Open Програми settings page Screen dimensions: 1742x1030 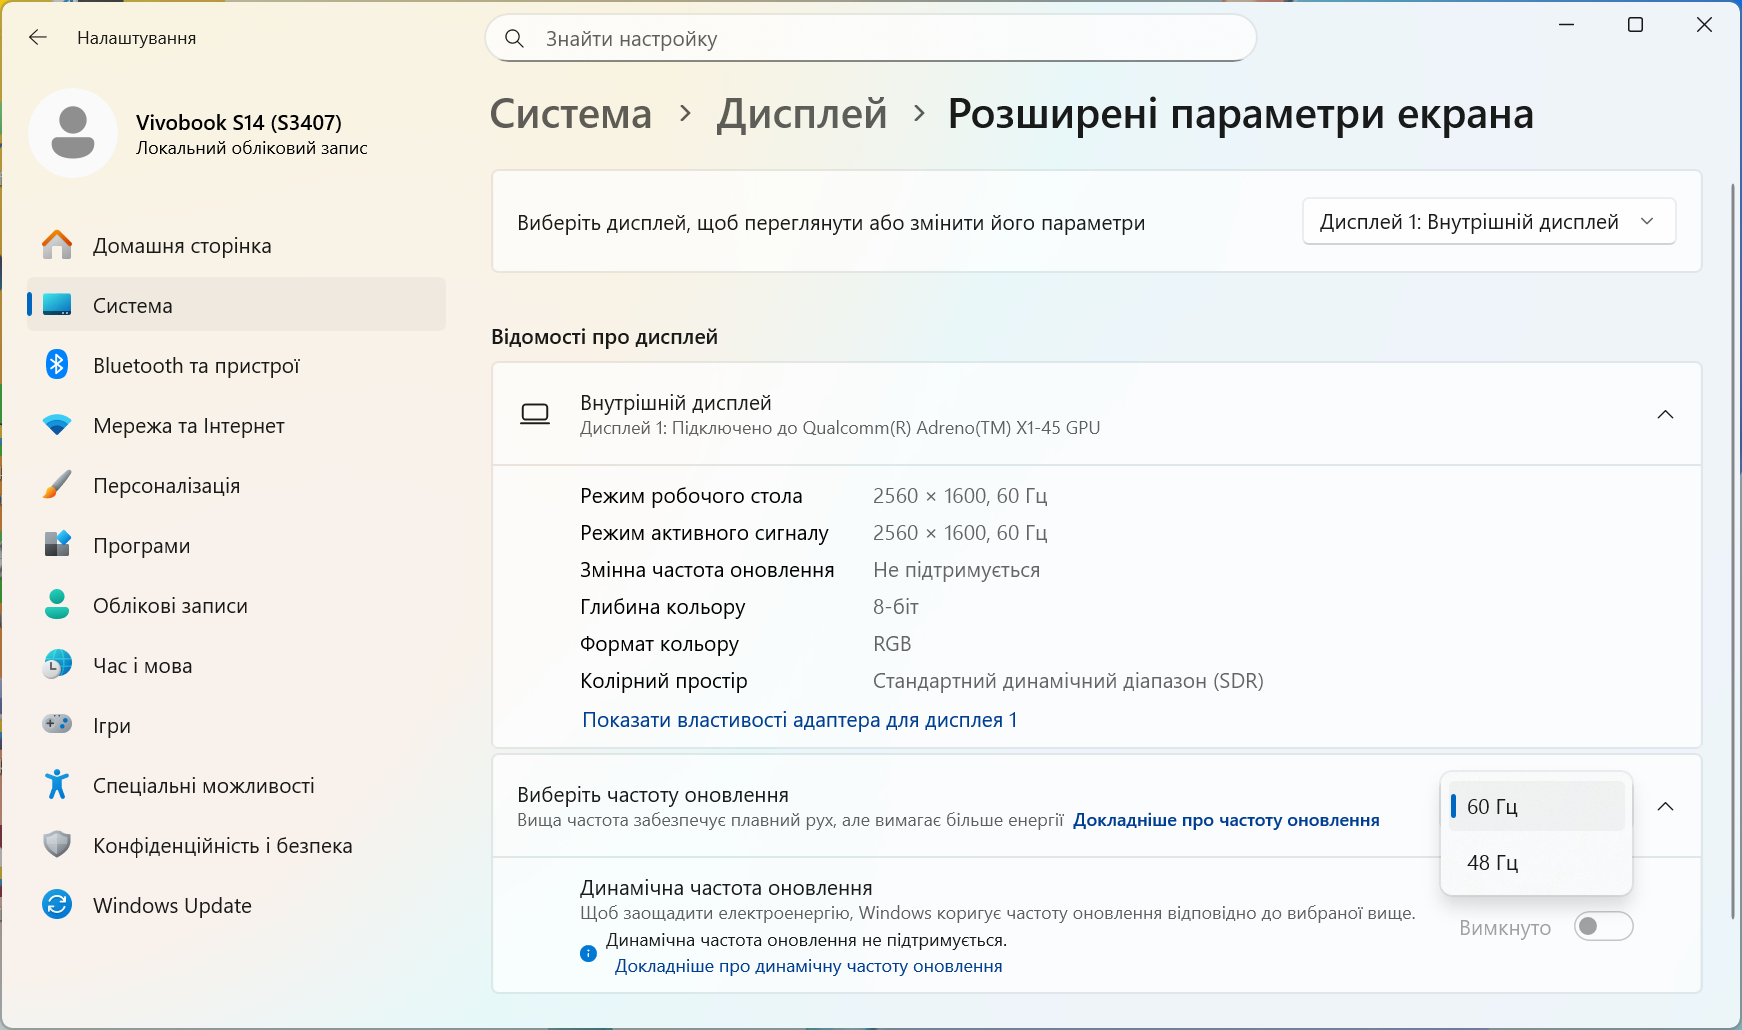(236, 545)
